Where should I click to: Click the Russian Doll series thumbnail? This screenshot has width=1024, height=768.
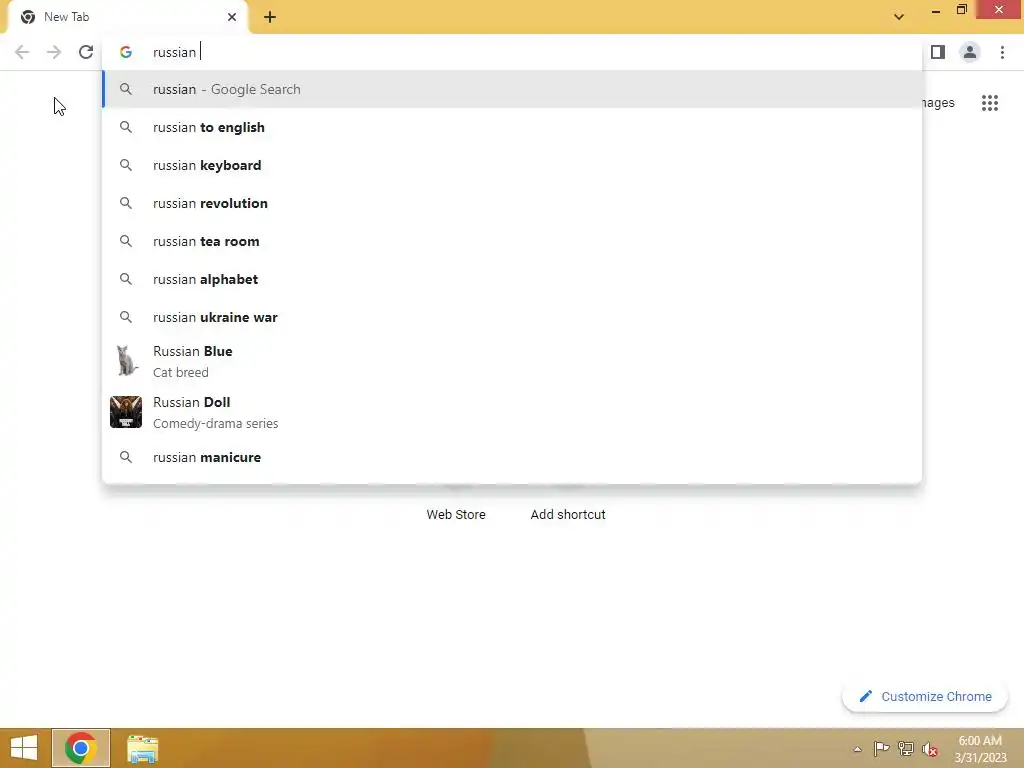tap(126, 412)
